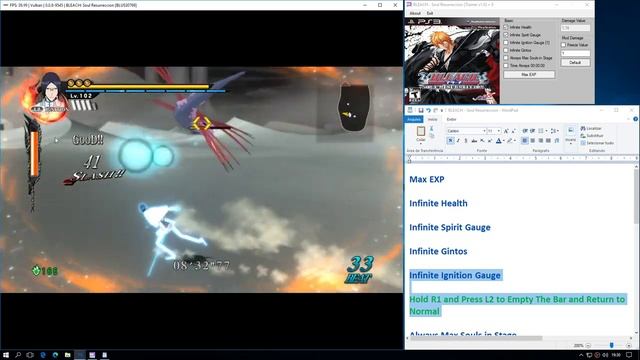Click the Mod Damage value field
This screenshot has width=640, height=360.
point(575,53)
